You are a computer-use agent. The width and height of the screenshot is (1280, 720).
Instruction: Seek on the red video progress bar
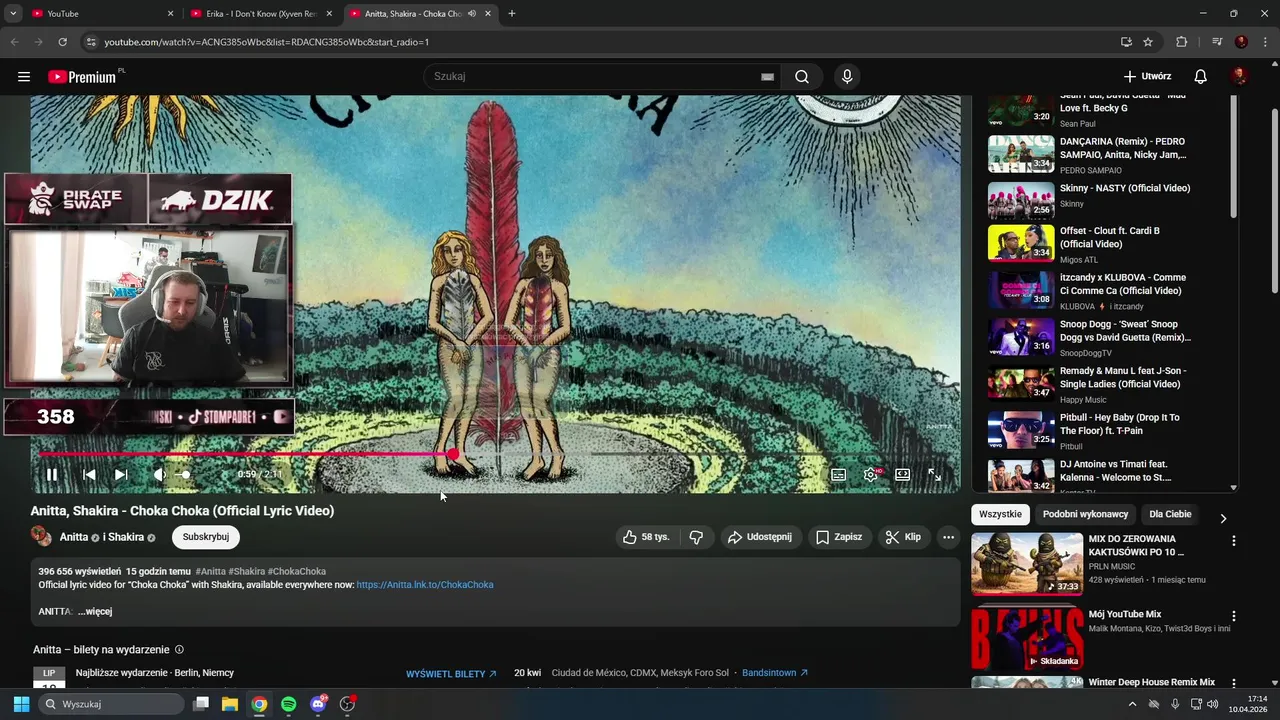tap(497, 454)
